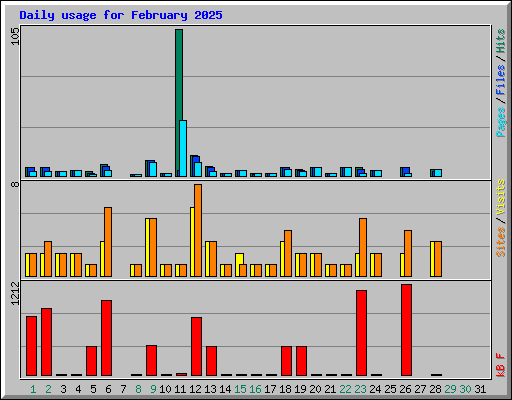Click day label 28 on the x-axis

click(x=435, y=389)
